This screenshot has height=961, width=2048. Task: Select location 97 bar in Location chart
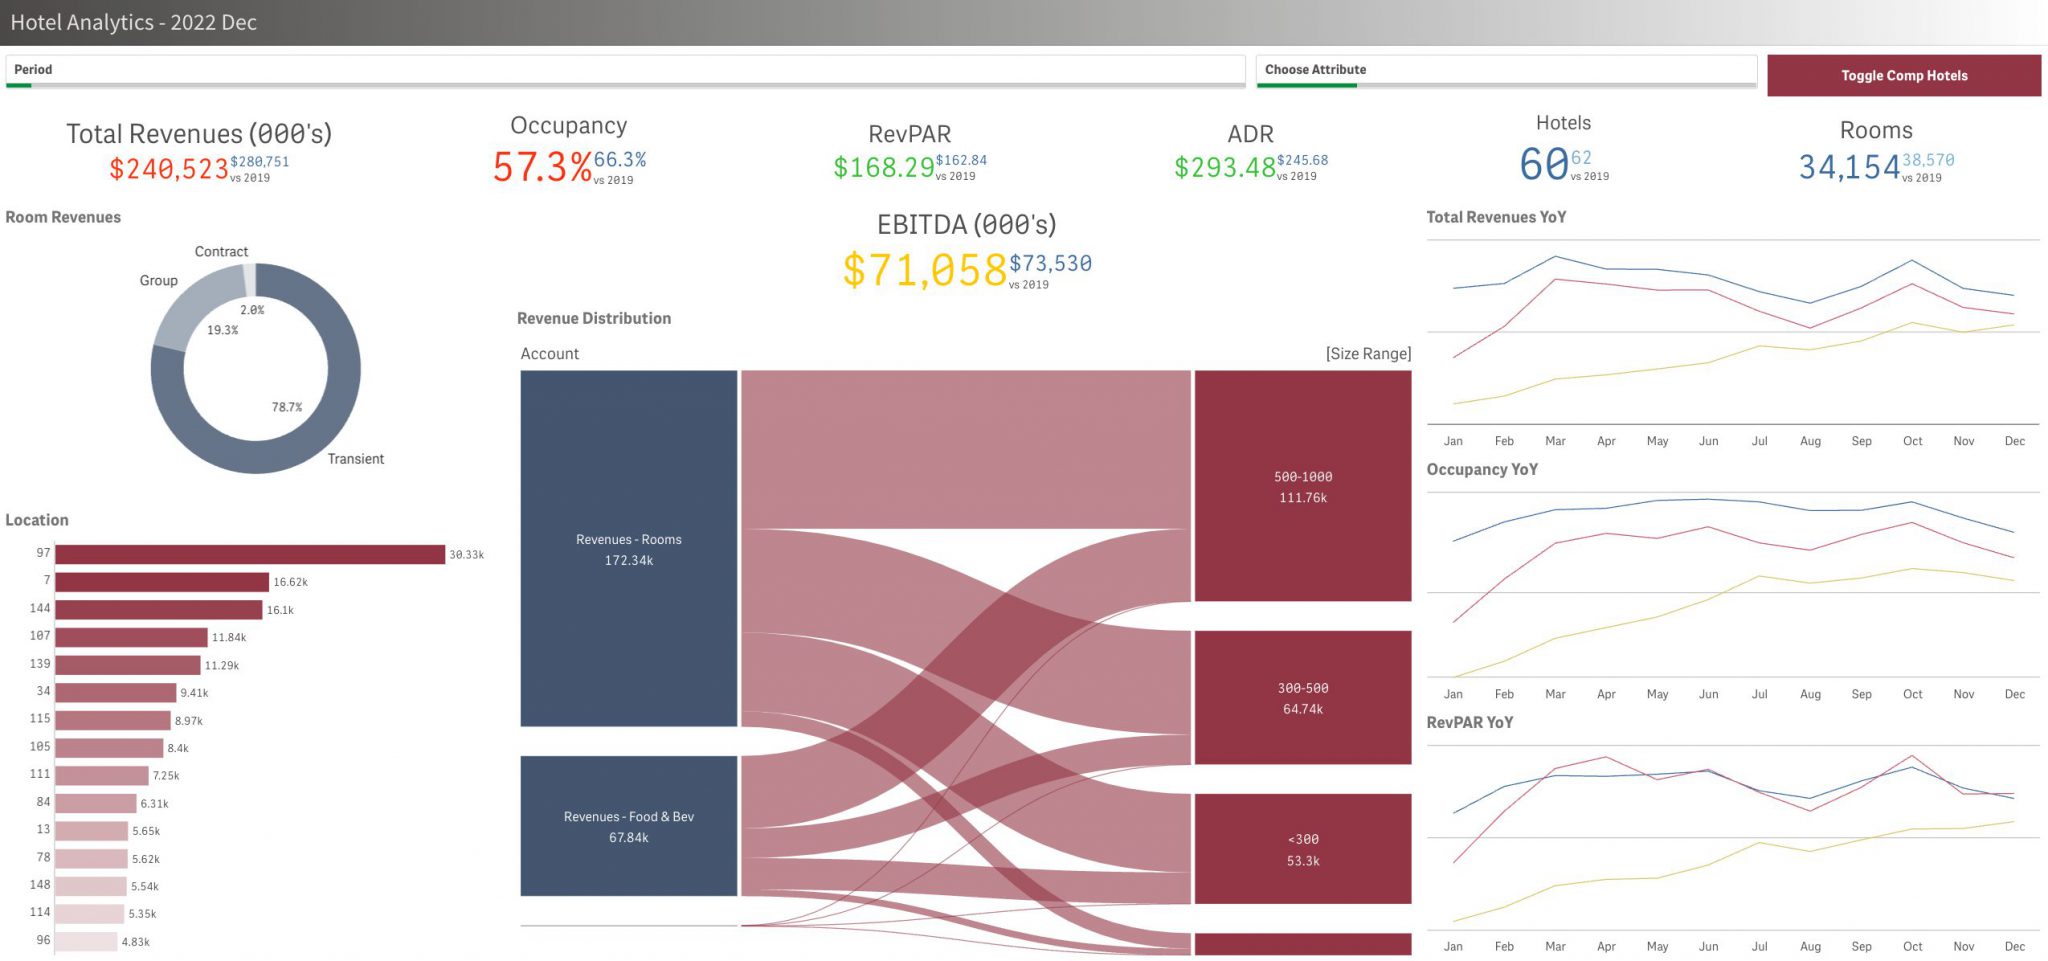[250, 552]
